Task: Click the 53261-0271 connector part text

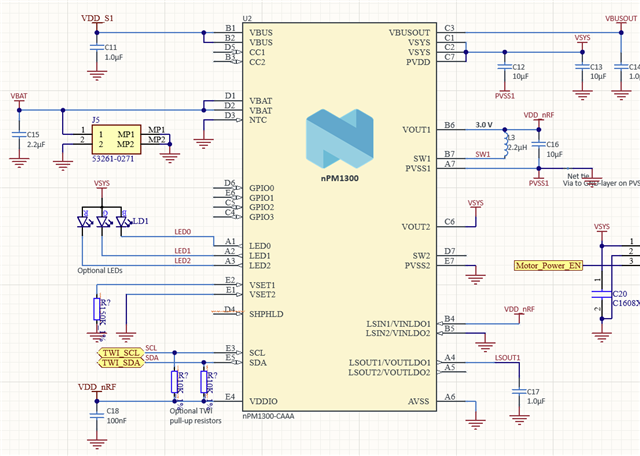Action: [113, 159]
